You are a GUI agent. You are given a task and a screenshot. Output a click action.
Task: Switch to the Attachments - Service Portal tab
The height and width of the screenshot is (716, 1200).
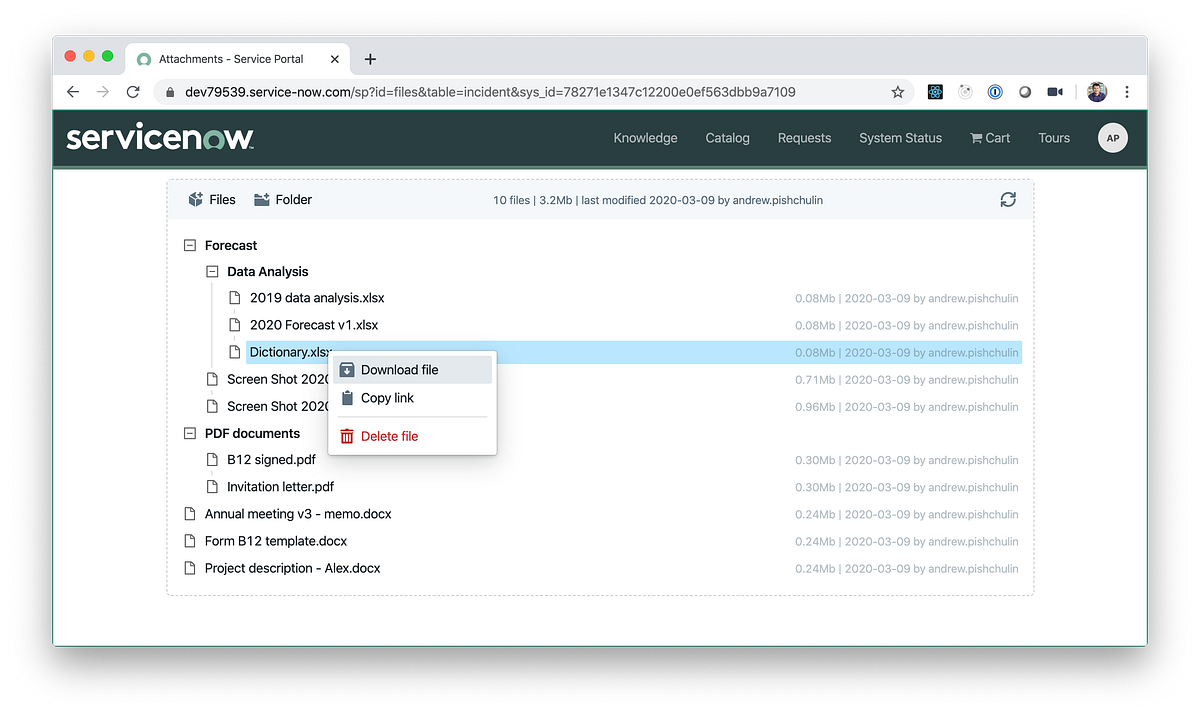(232, 59)
